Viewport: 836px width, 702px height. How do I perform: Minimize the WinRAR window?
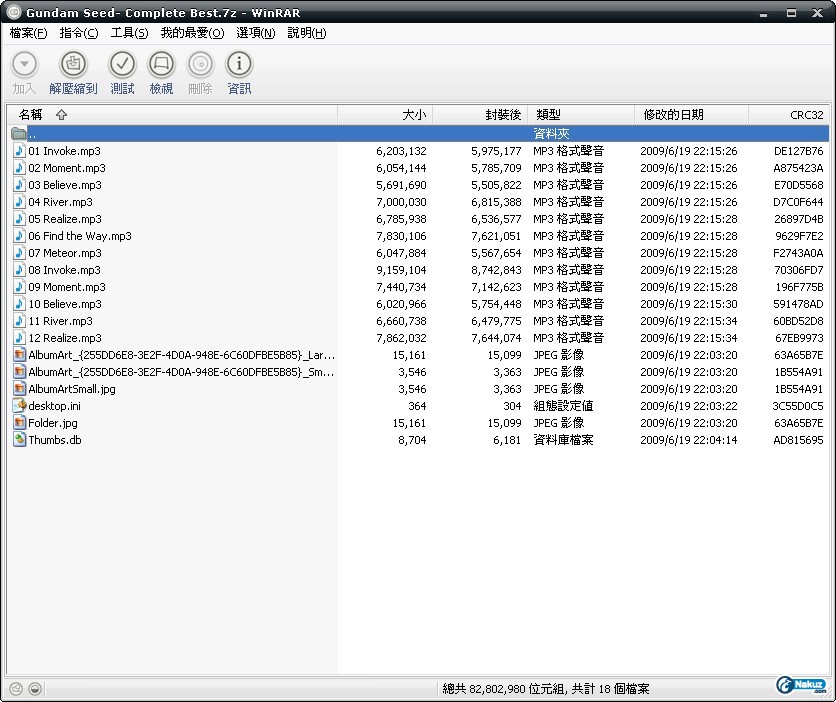763,13
